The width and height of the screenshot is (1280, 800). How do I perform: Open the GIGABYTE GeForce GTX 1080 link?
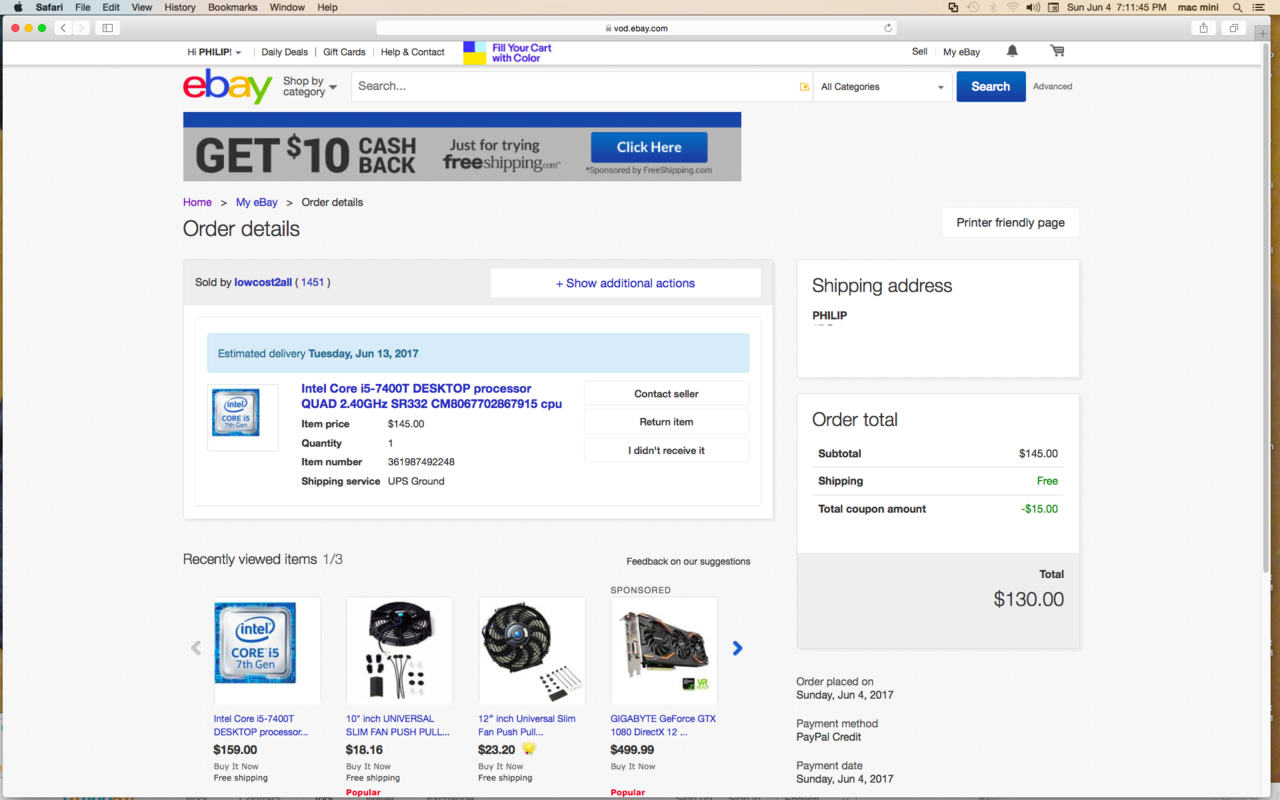(663, 725)
